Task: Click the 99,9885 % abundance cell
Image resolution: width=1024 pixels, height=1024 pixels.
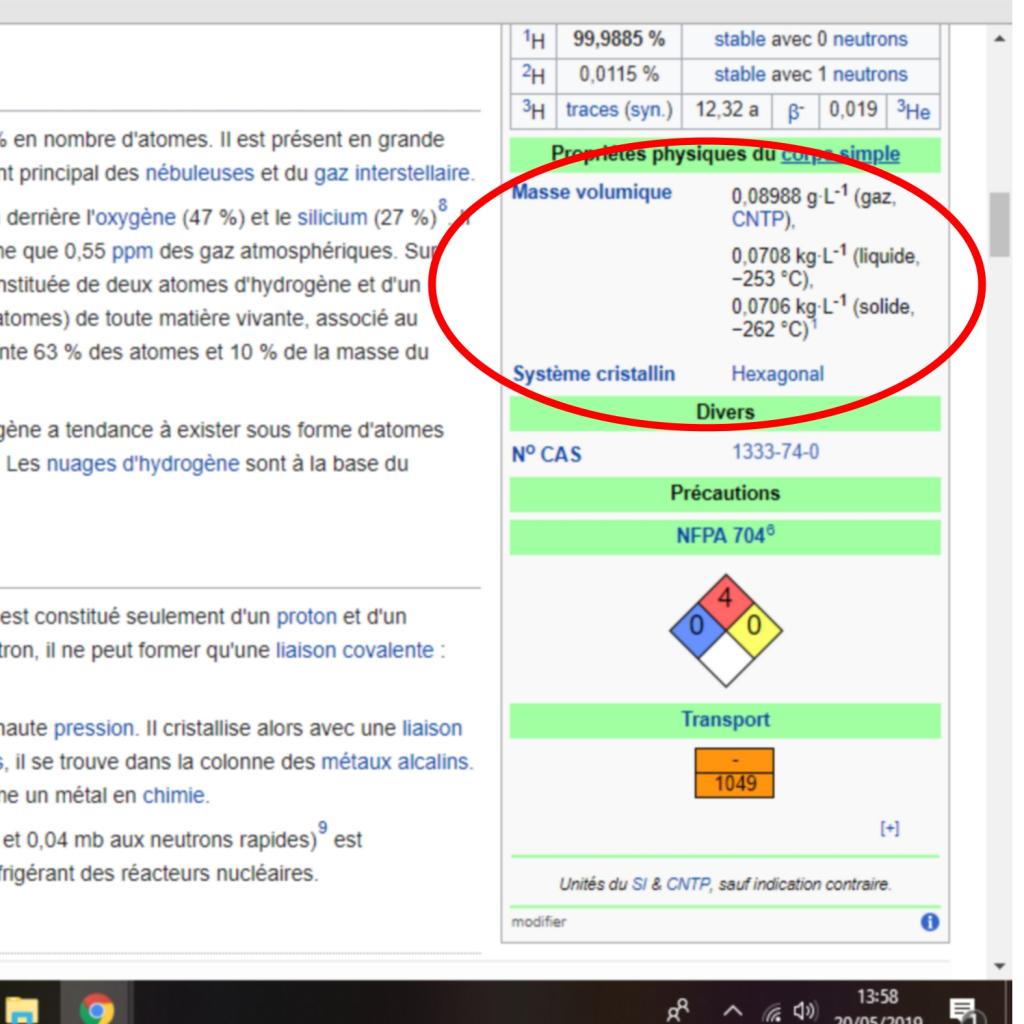Action: 618,40
